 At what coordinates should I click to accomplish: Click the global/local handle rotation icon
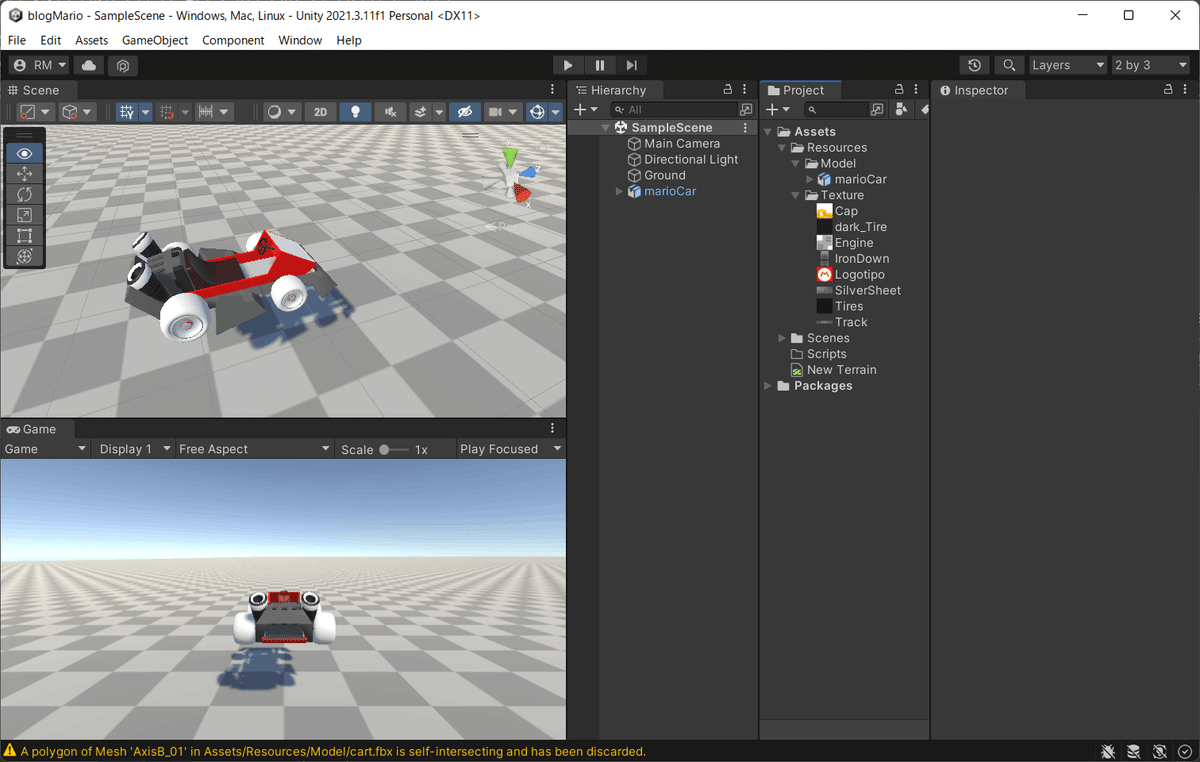[77, 112]
